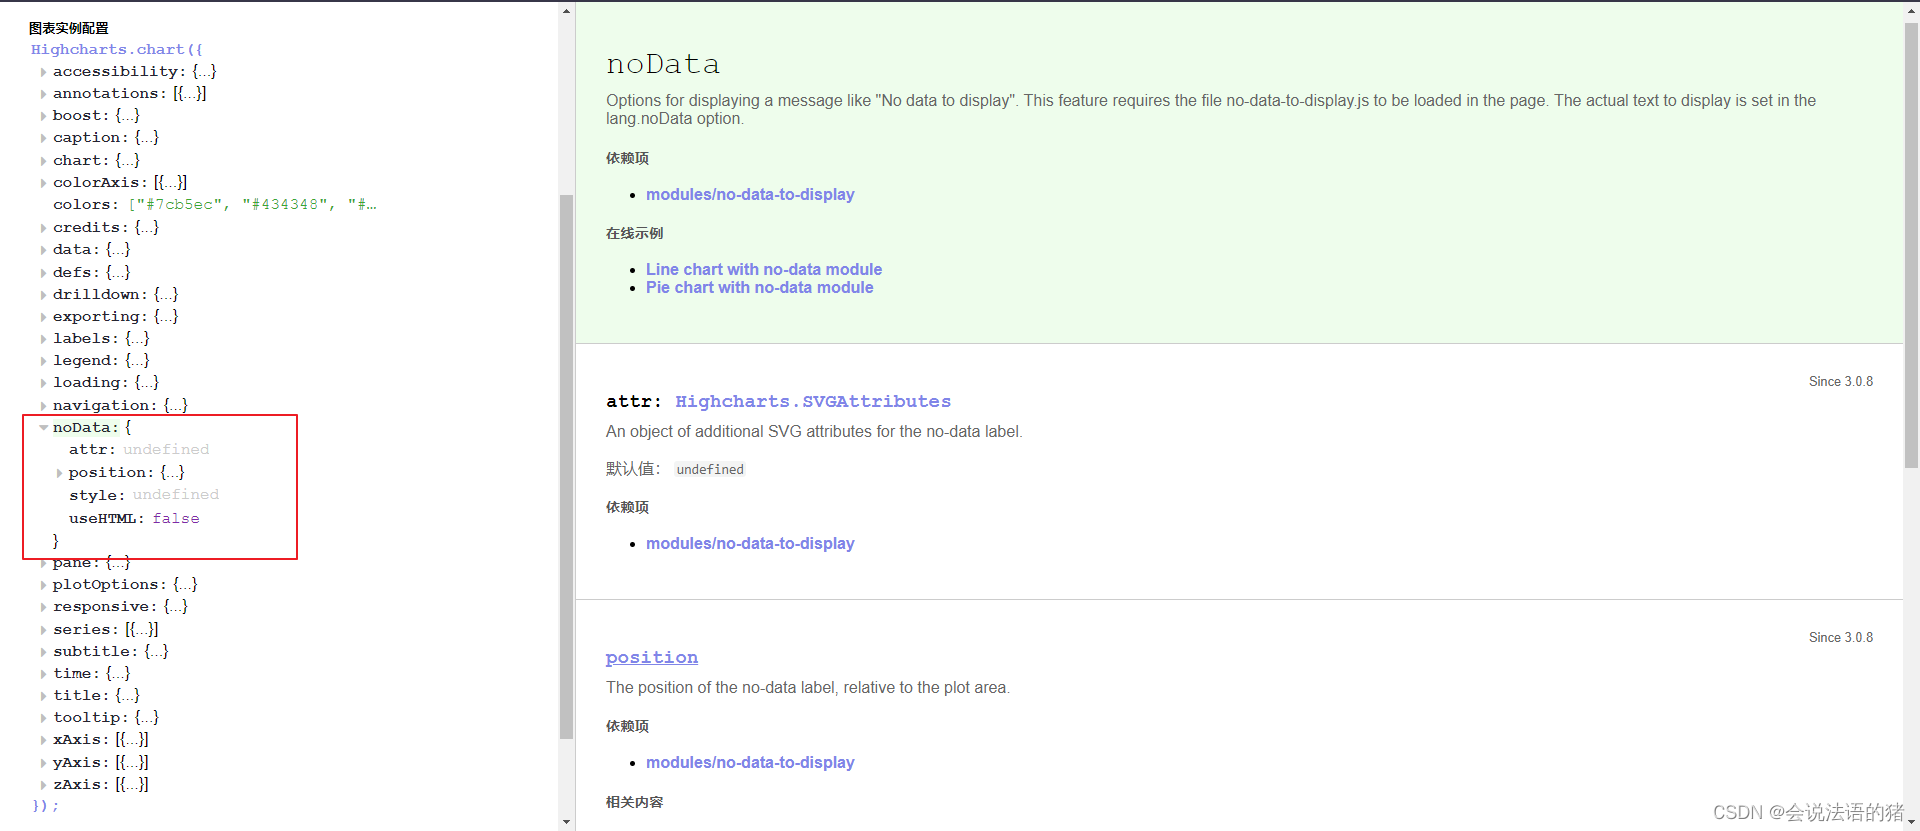
Task: Open the colors option in the tree
Action: pyautogui.click(x=86, y=205)
